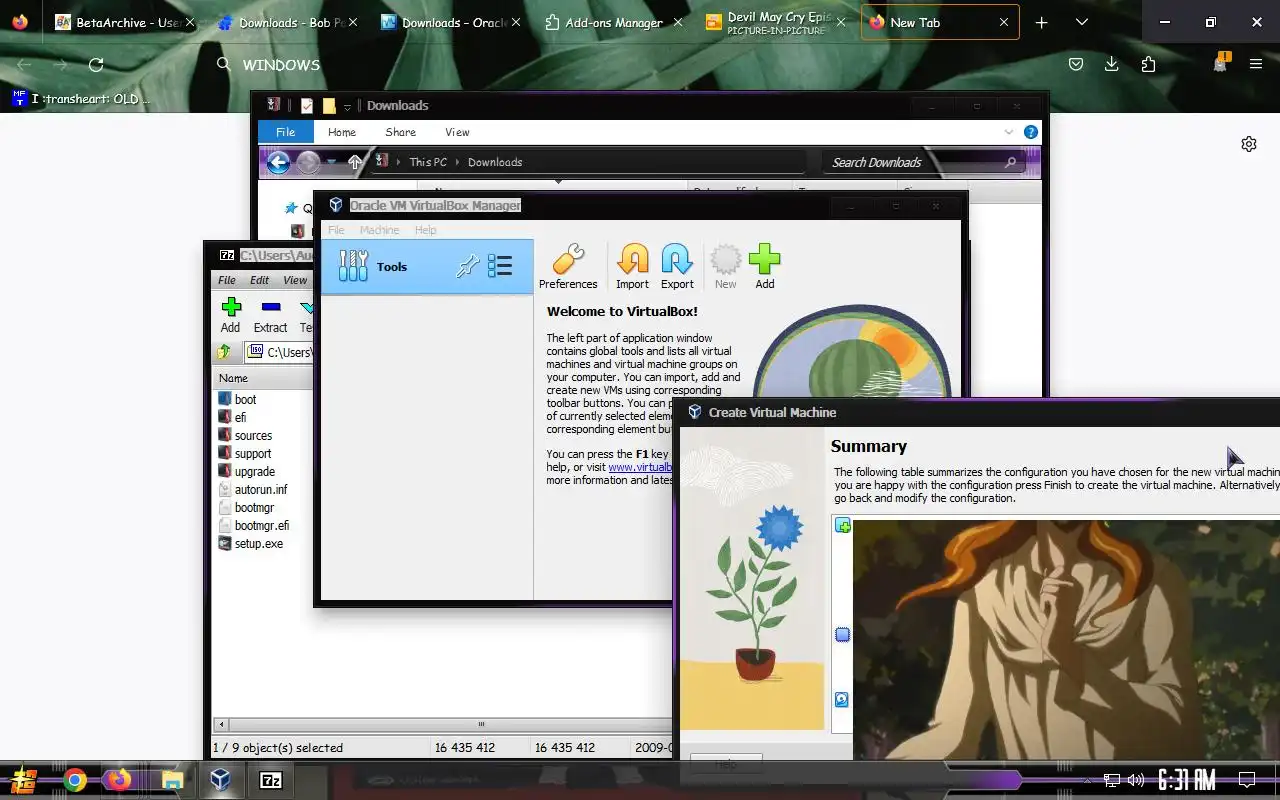Open the www.virtualbox link
1280x800 pixels.
tap(640, 467)
